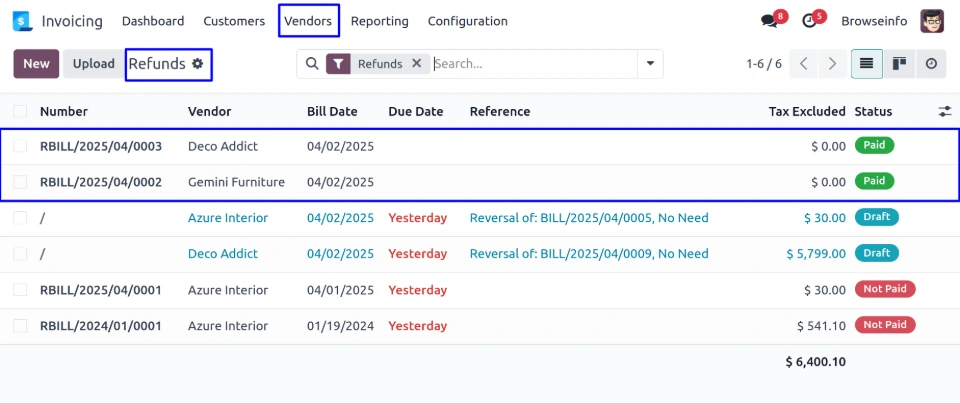The image size is (960, 403).
Task: Click the user avatar picture
Action: point(931,21)
